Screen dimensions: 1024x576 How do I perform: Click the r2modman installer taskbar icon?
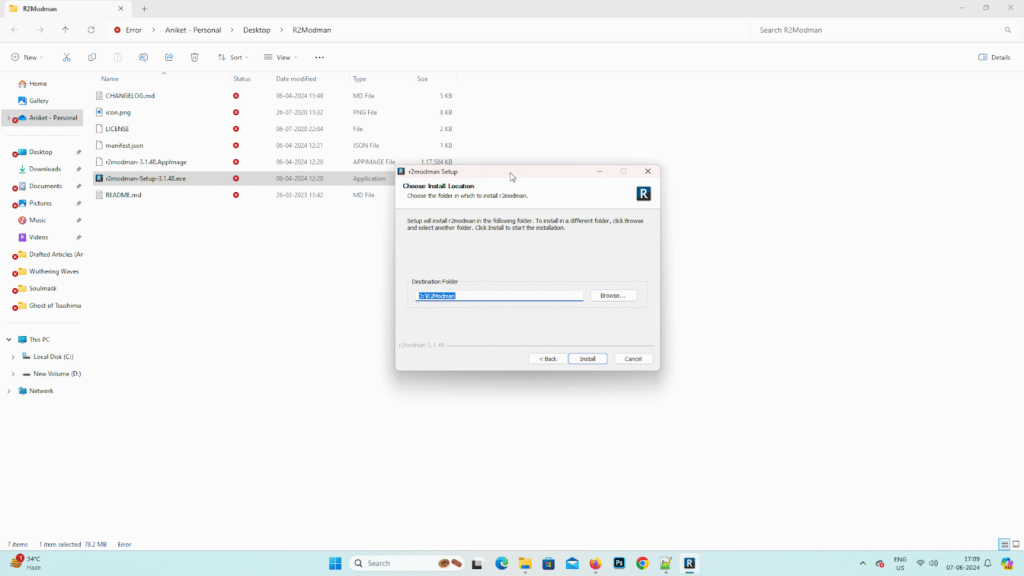click(690, 564)
